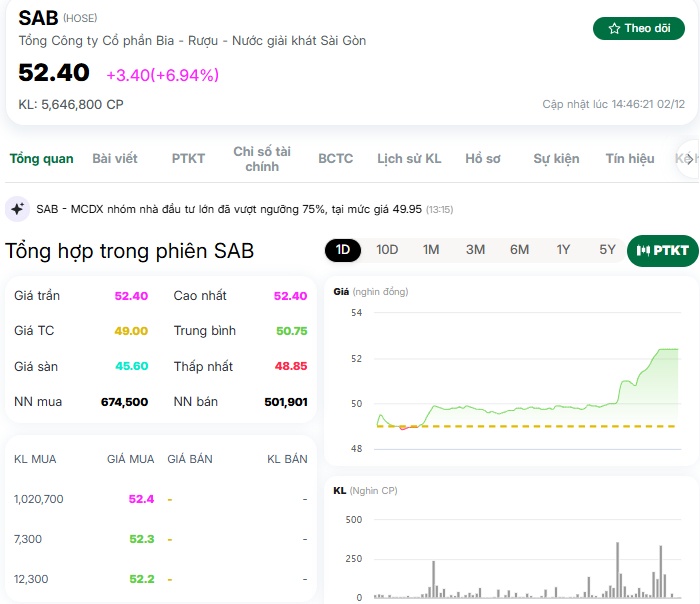This screenshot has height=604, width=700.
Task: Click the Giá TC value 49.00
Action: click(131, 331)
